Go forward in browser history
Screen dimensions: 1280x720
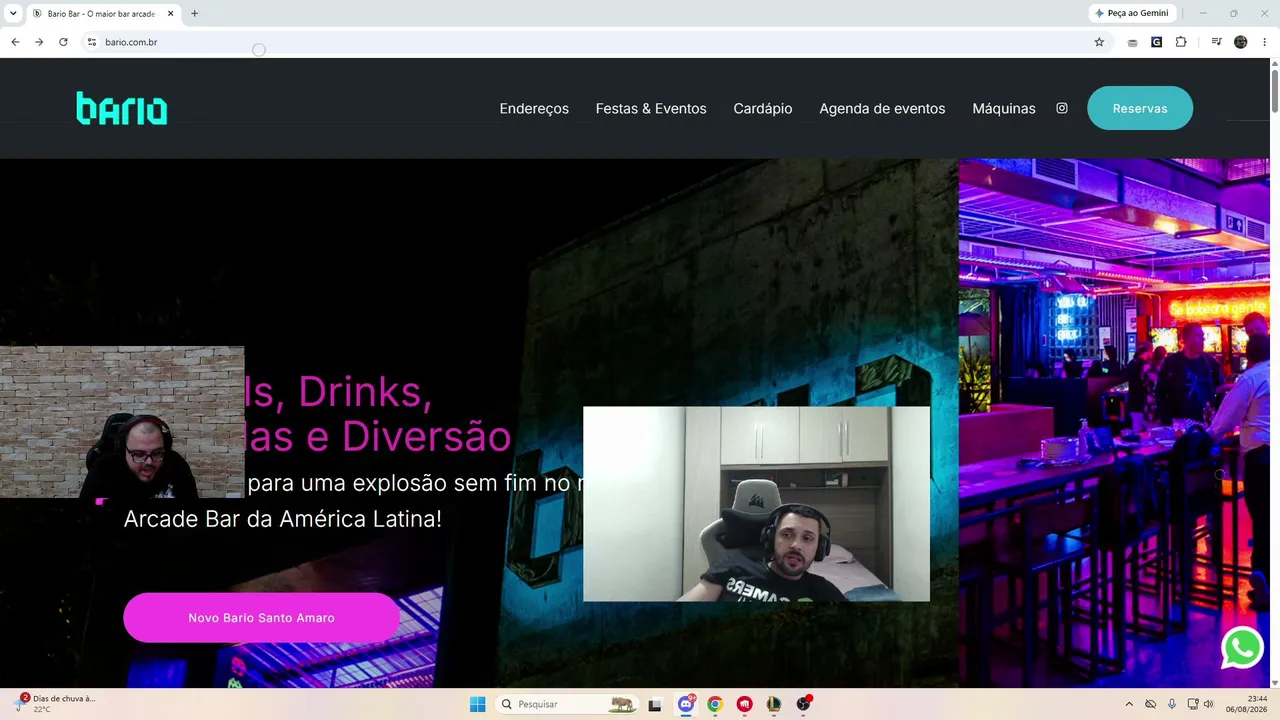[x=39, y=42]
